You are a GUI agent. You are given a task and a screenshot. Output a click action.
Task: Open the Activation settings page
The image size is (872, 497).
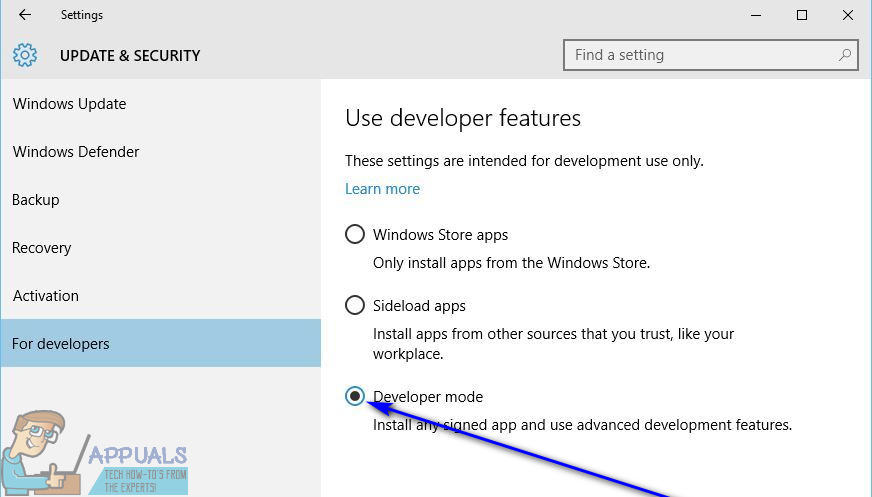(x=46, y=296)
